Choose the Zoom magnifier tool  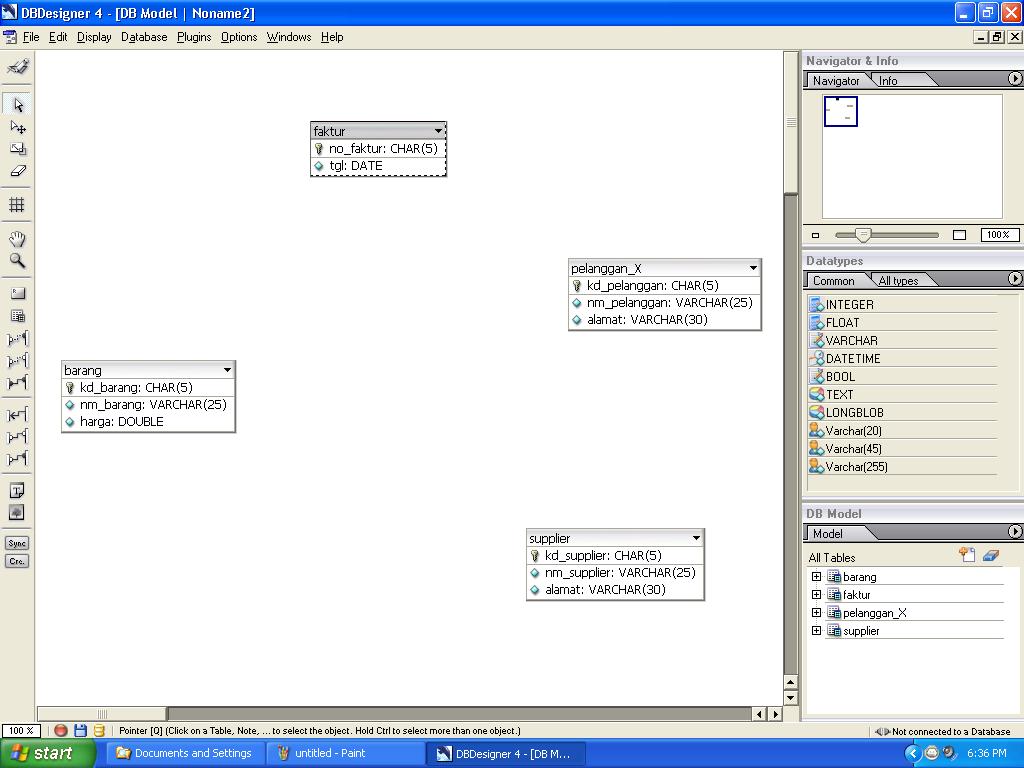(16, 259)
